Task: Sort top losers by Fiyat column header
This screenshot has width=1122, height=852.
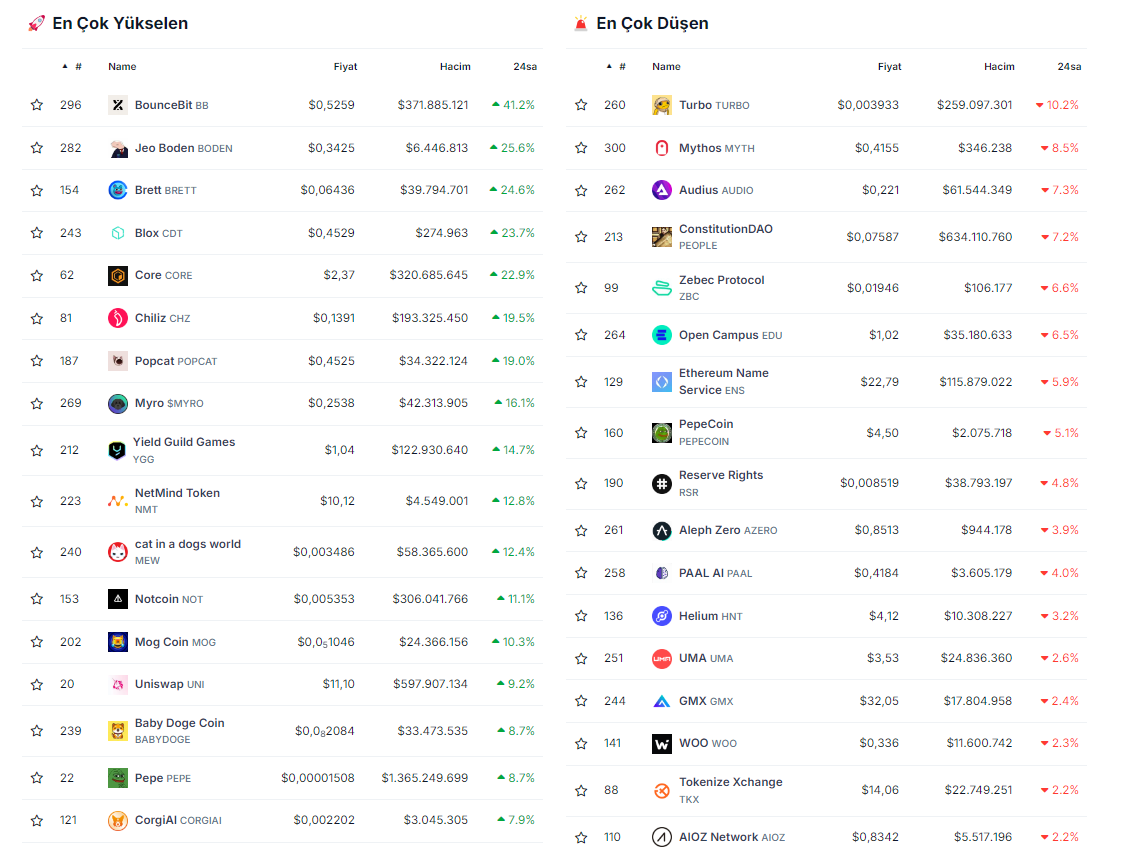Action: pos(889,67)
